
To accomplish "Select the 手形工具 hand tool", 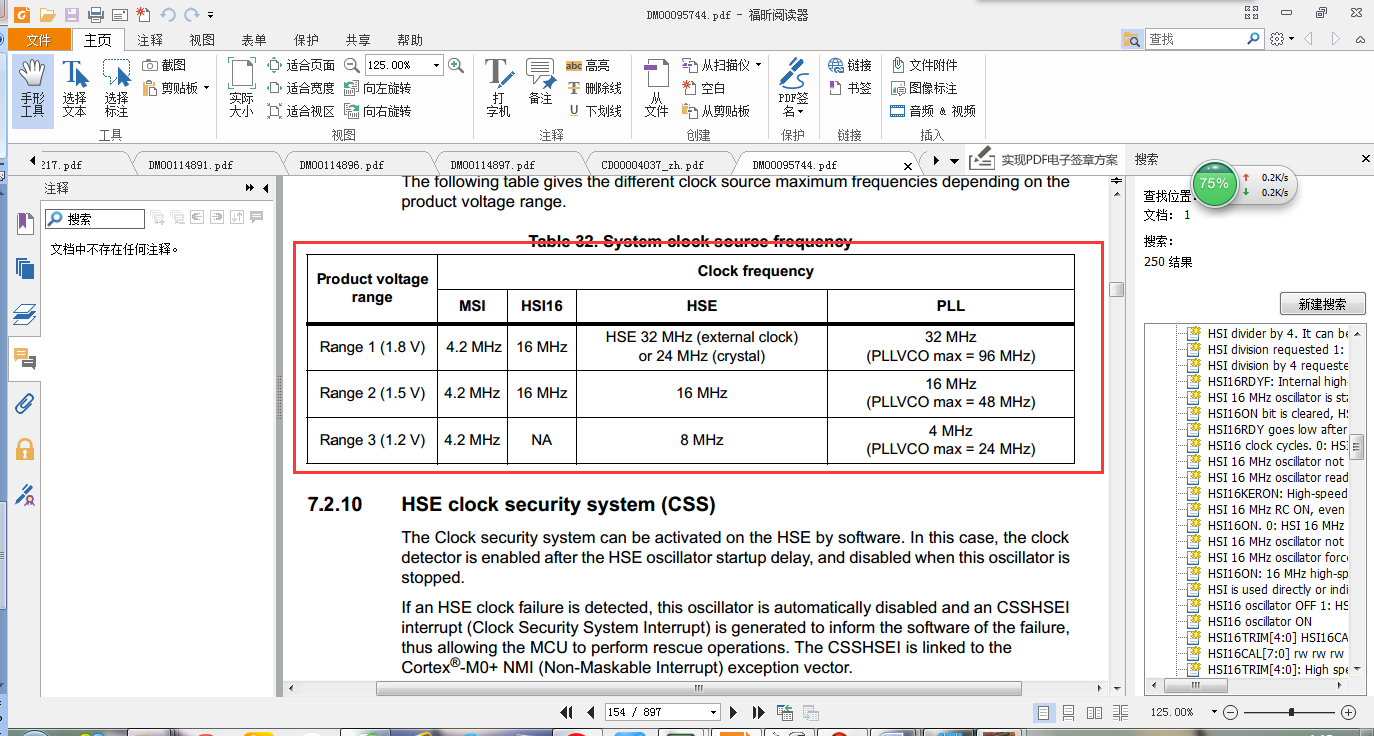I will [32, 88].
